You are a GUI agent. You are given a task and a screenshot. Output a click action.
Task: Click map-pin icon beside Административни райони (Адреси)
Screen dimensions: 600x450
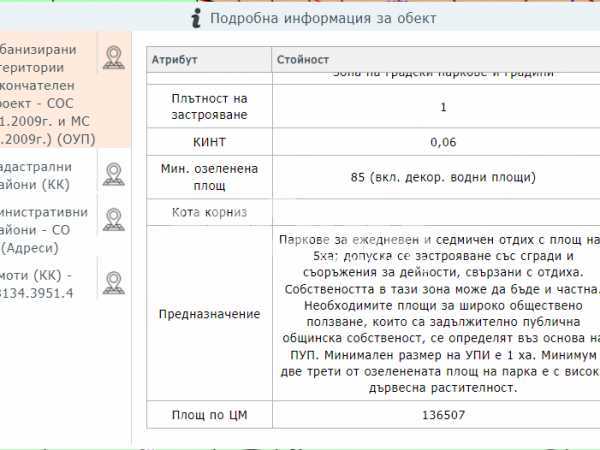[x=114, y=220]
